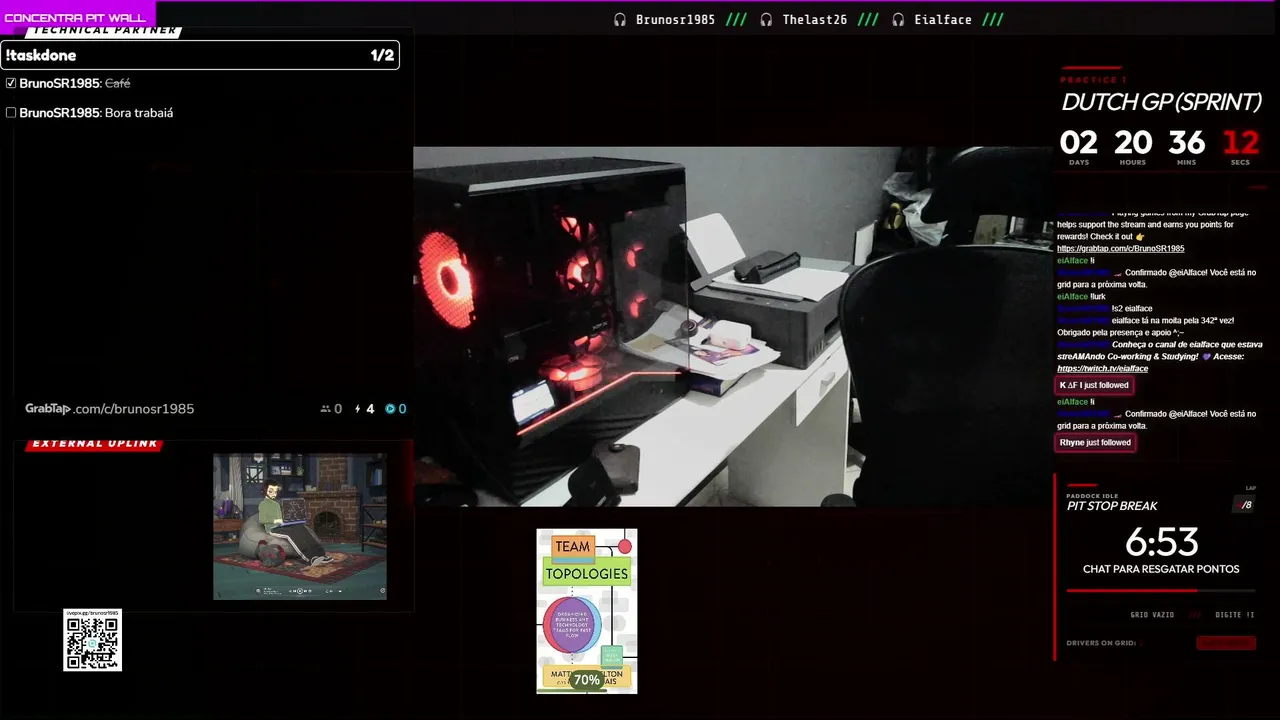
Task: Click the 'Obrigado pela presença e apoio' chat line
Action: tap(1120, 333)
